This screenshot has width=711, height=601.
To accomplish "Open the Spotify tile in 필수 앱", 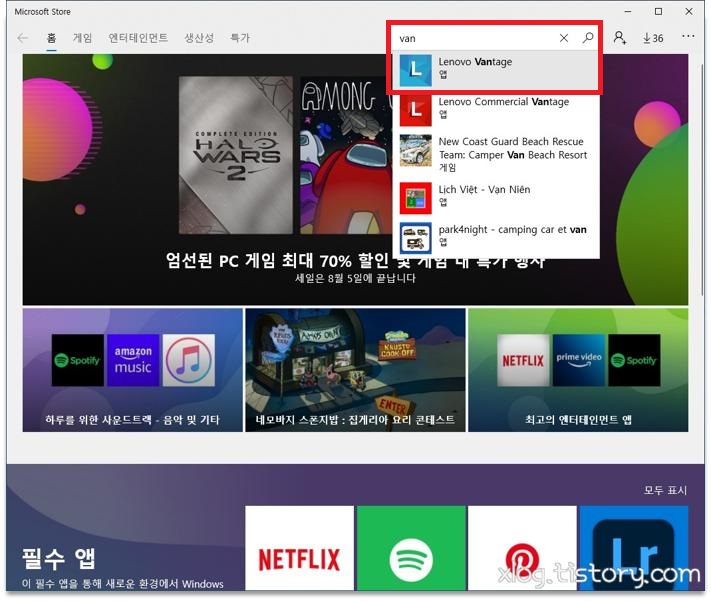I will [x=411, y=548].
